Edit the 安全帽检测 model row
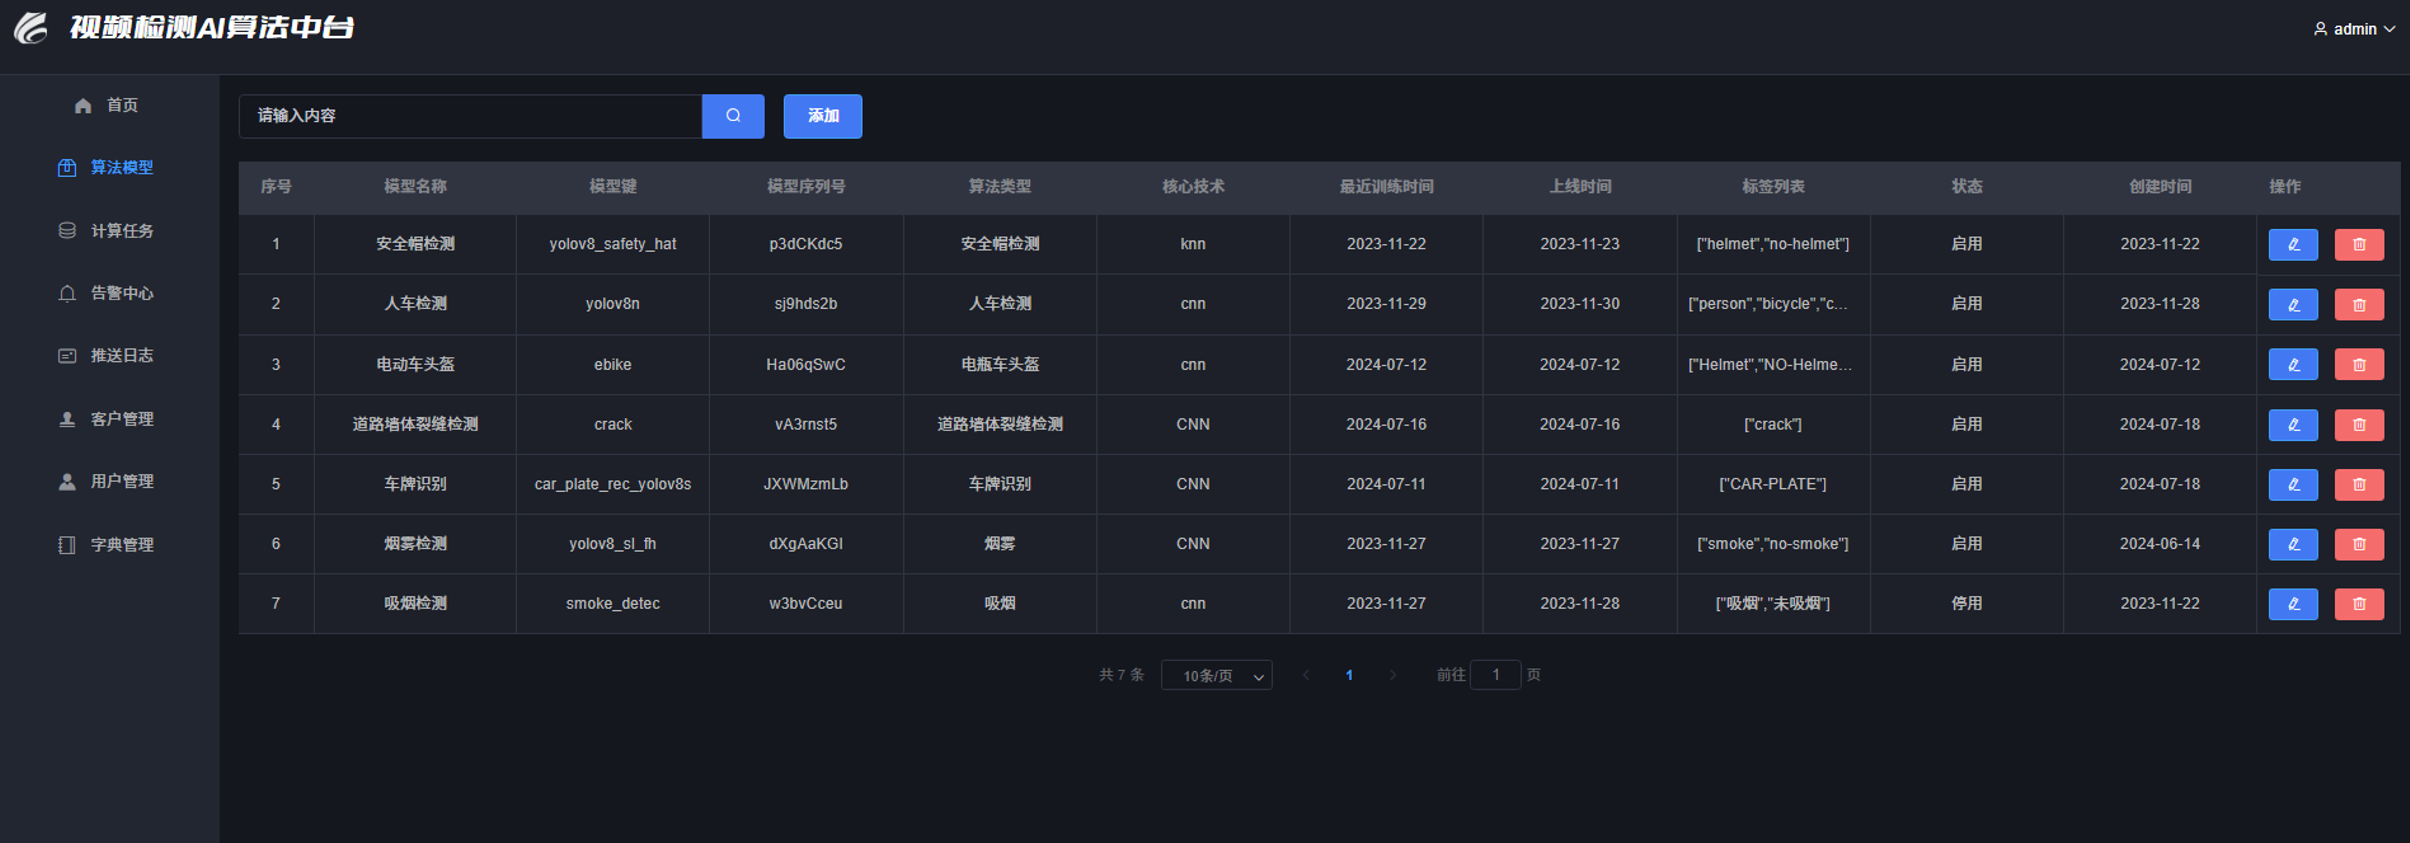 tap(2293, 245)
